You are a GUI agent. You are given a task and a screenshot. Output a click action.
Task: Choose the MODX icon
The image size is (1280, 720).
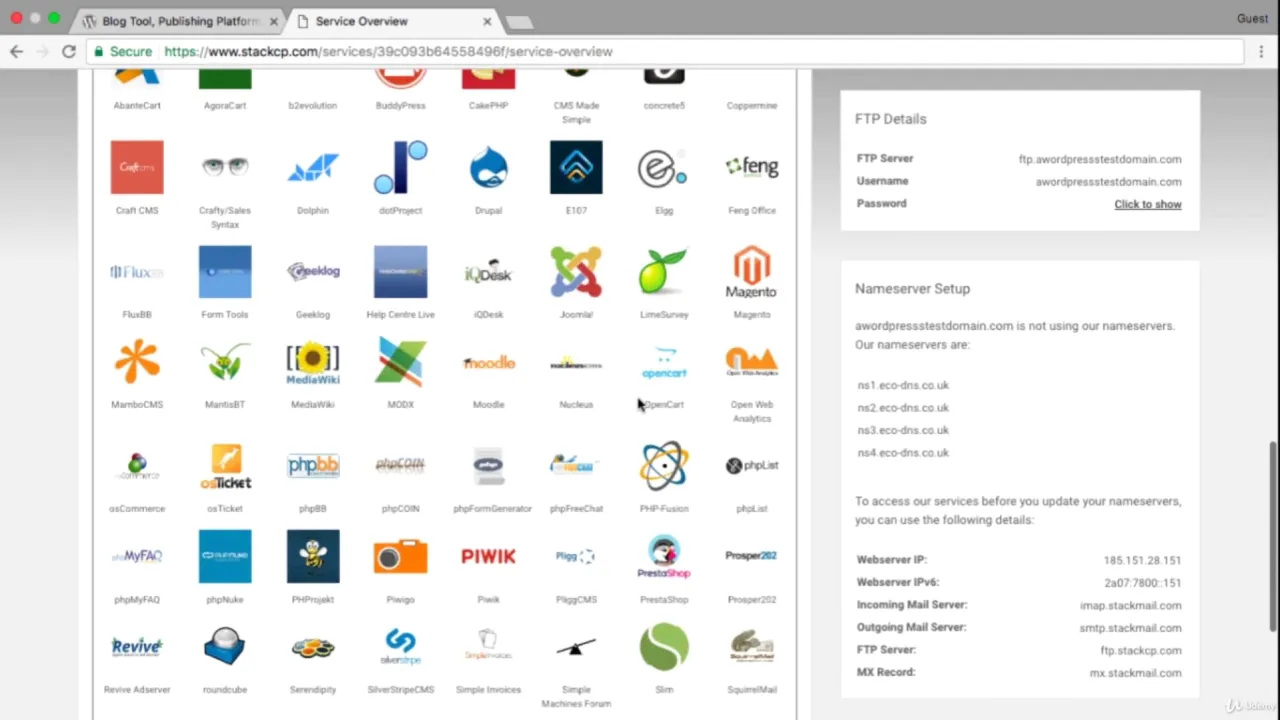[x=401, y=362]
